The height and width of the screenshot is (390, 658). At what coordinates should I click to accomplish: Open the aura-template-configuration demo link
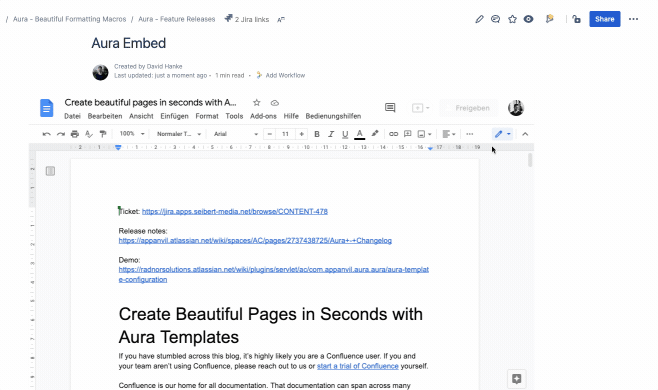274,275
